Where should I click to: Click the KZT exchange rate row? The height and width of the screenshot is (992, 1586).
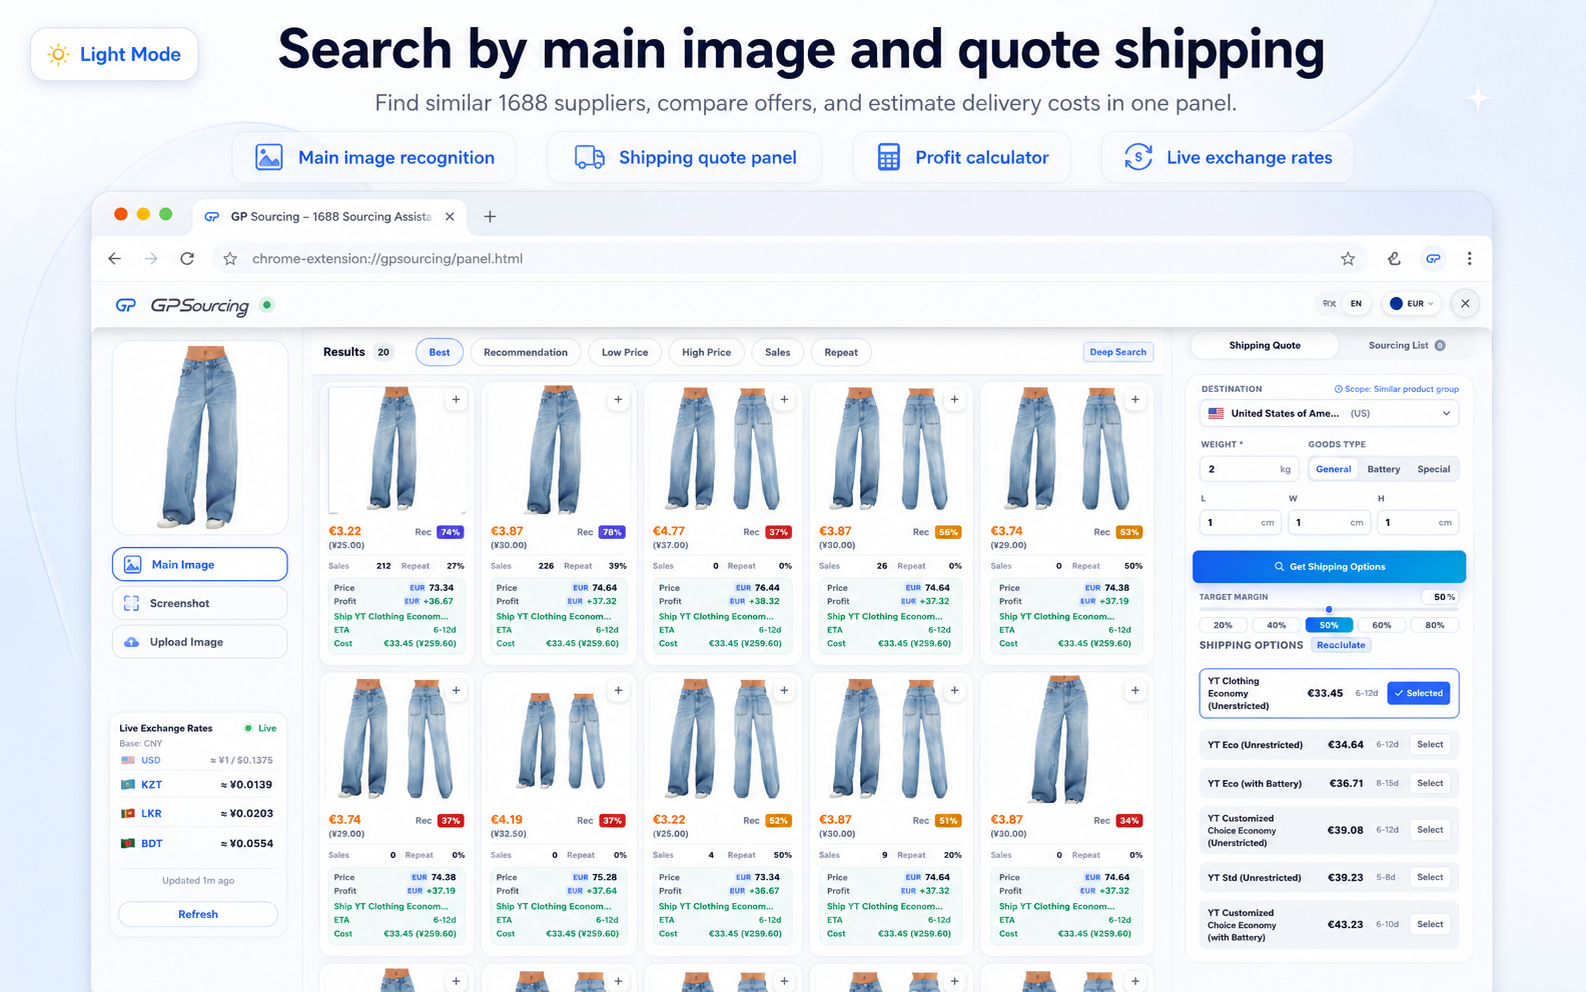click(197, 785)
